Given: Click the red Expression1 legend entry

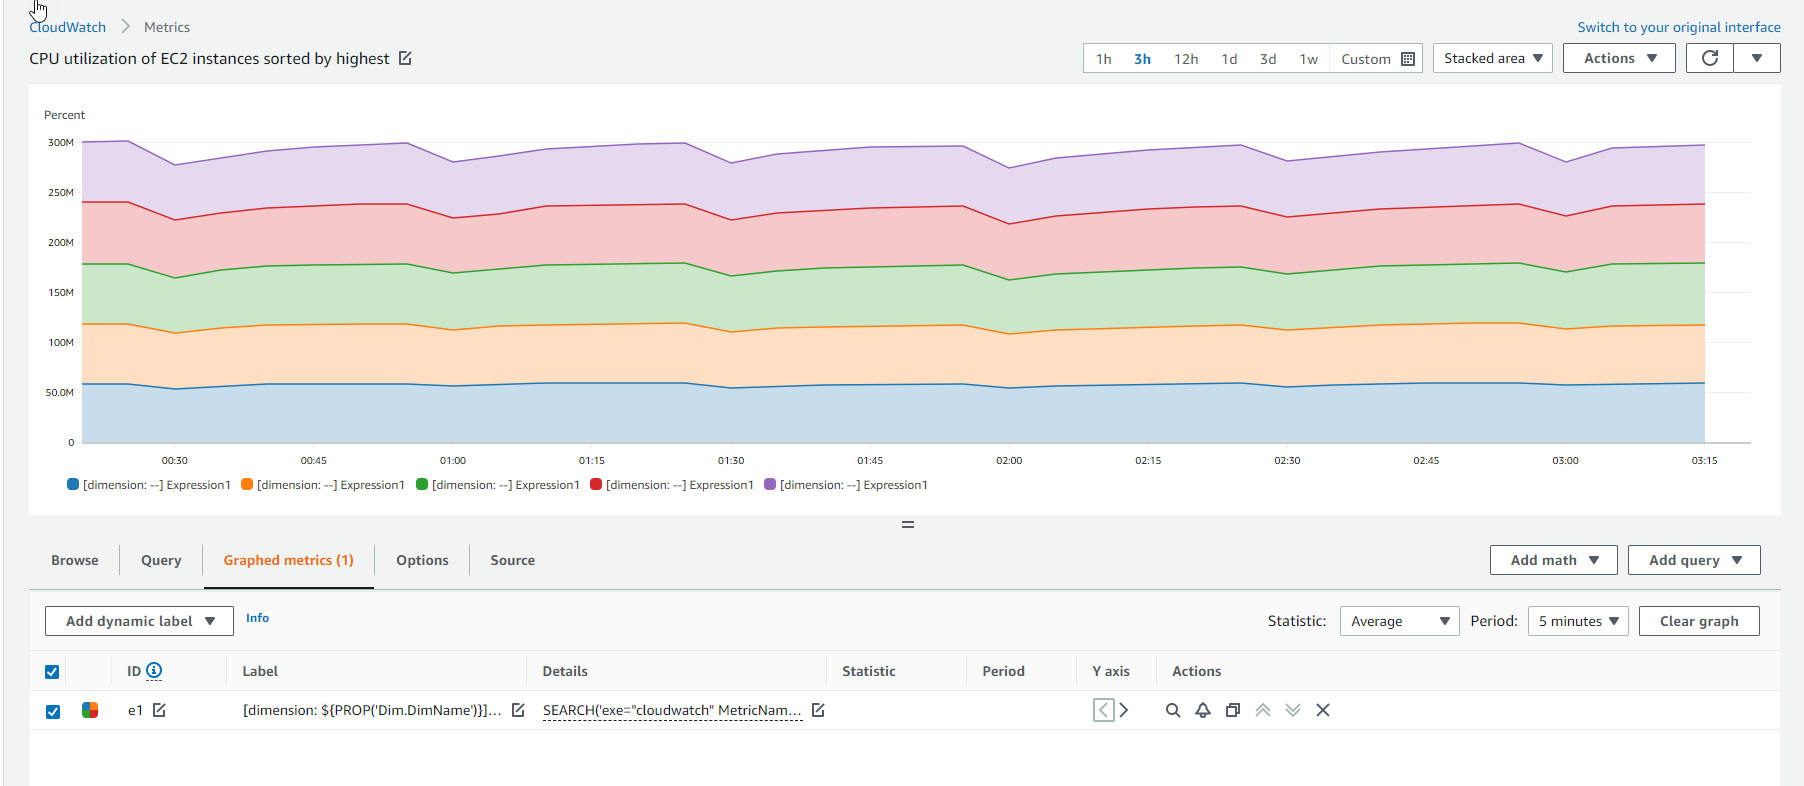Looking at the screenshot, I should (x=672, y=485).
